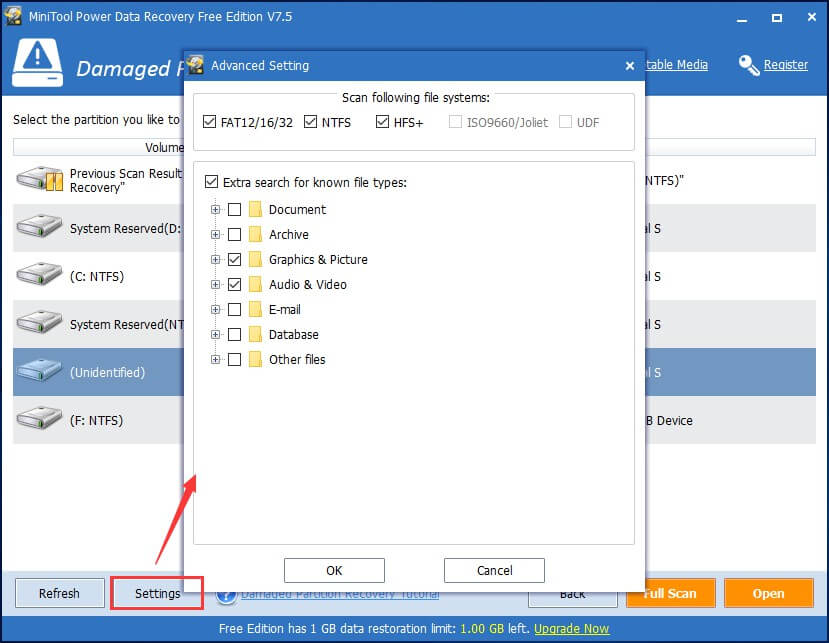This screenshot has height=643, width=829.
Task: Select the "(Unidentified)" partition row text
Action: click(107, 372)
